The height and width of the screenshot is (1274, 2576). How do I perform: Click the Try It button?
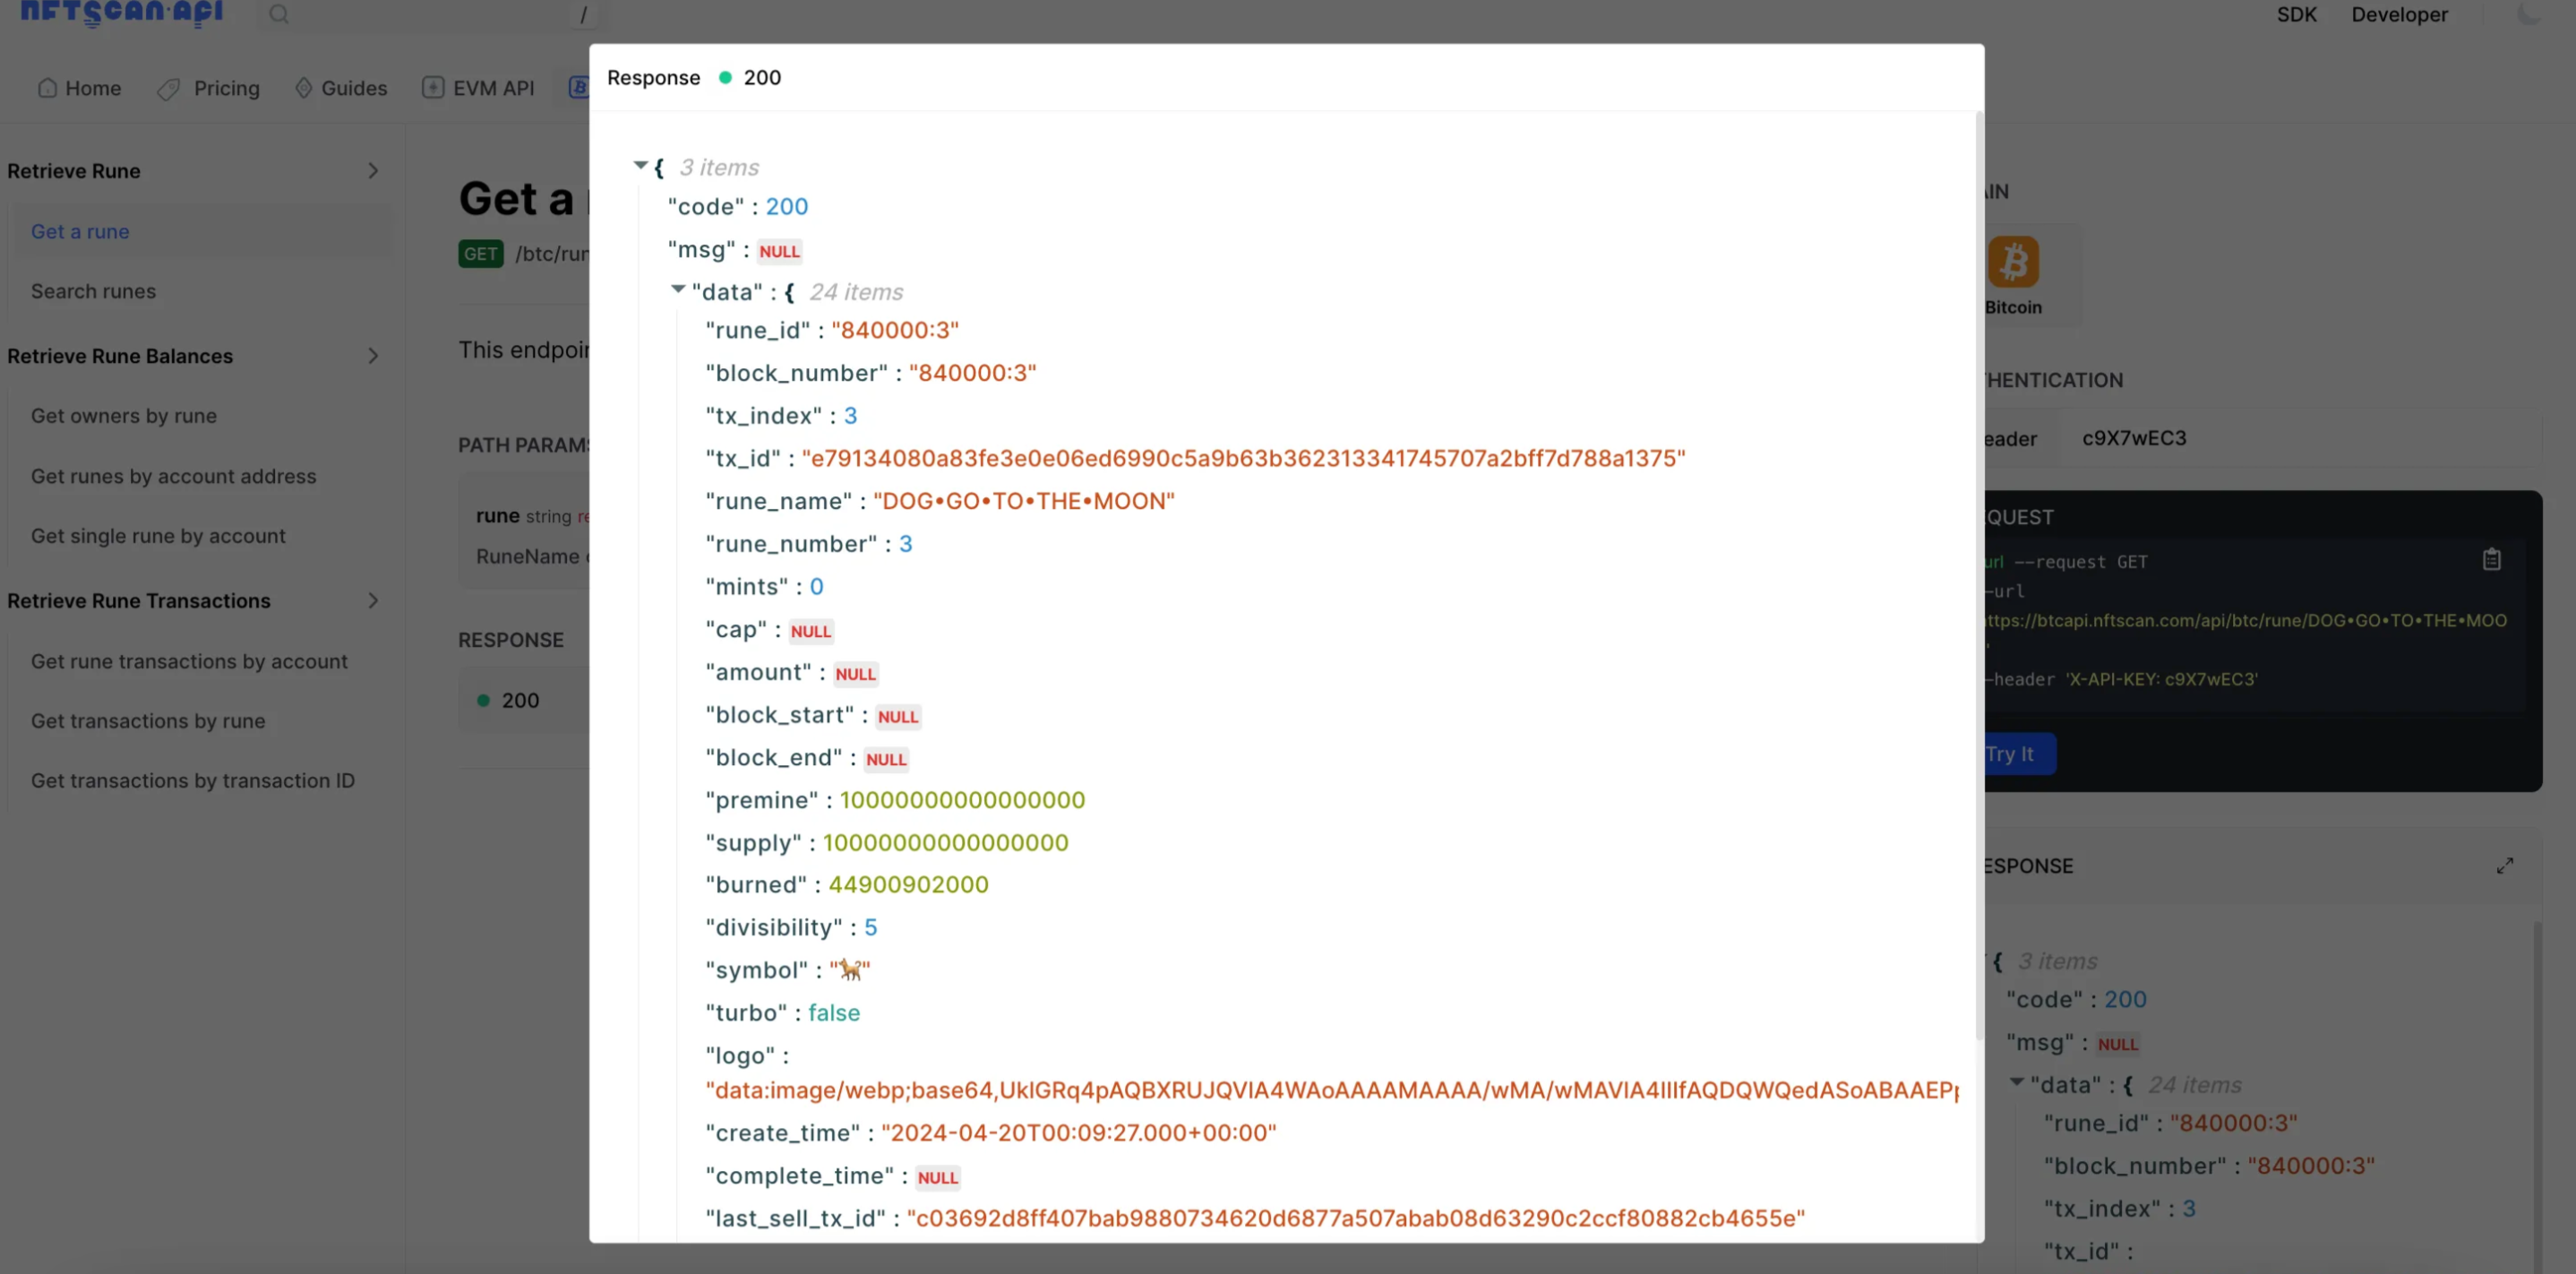pyautogui.click(x=2018, y=754)
